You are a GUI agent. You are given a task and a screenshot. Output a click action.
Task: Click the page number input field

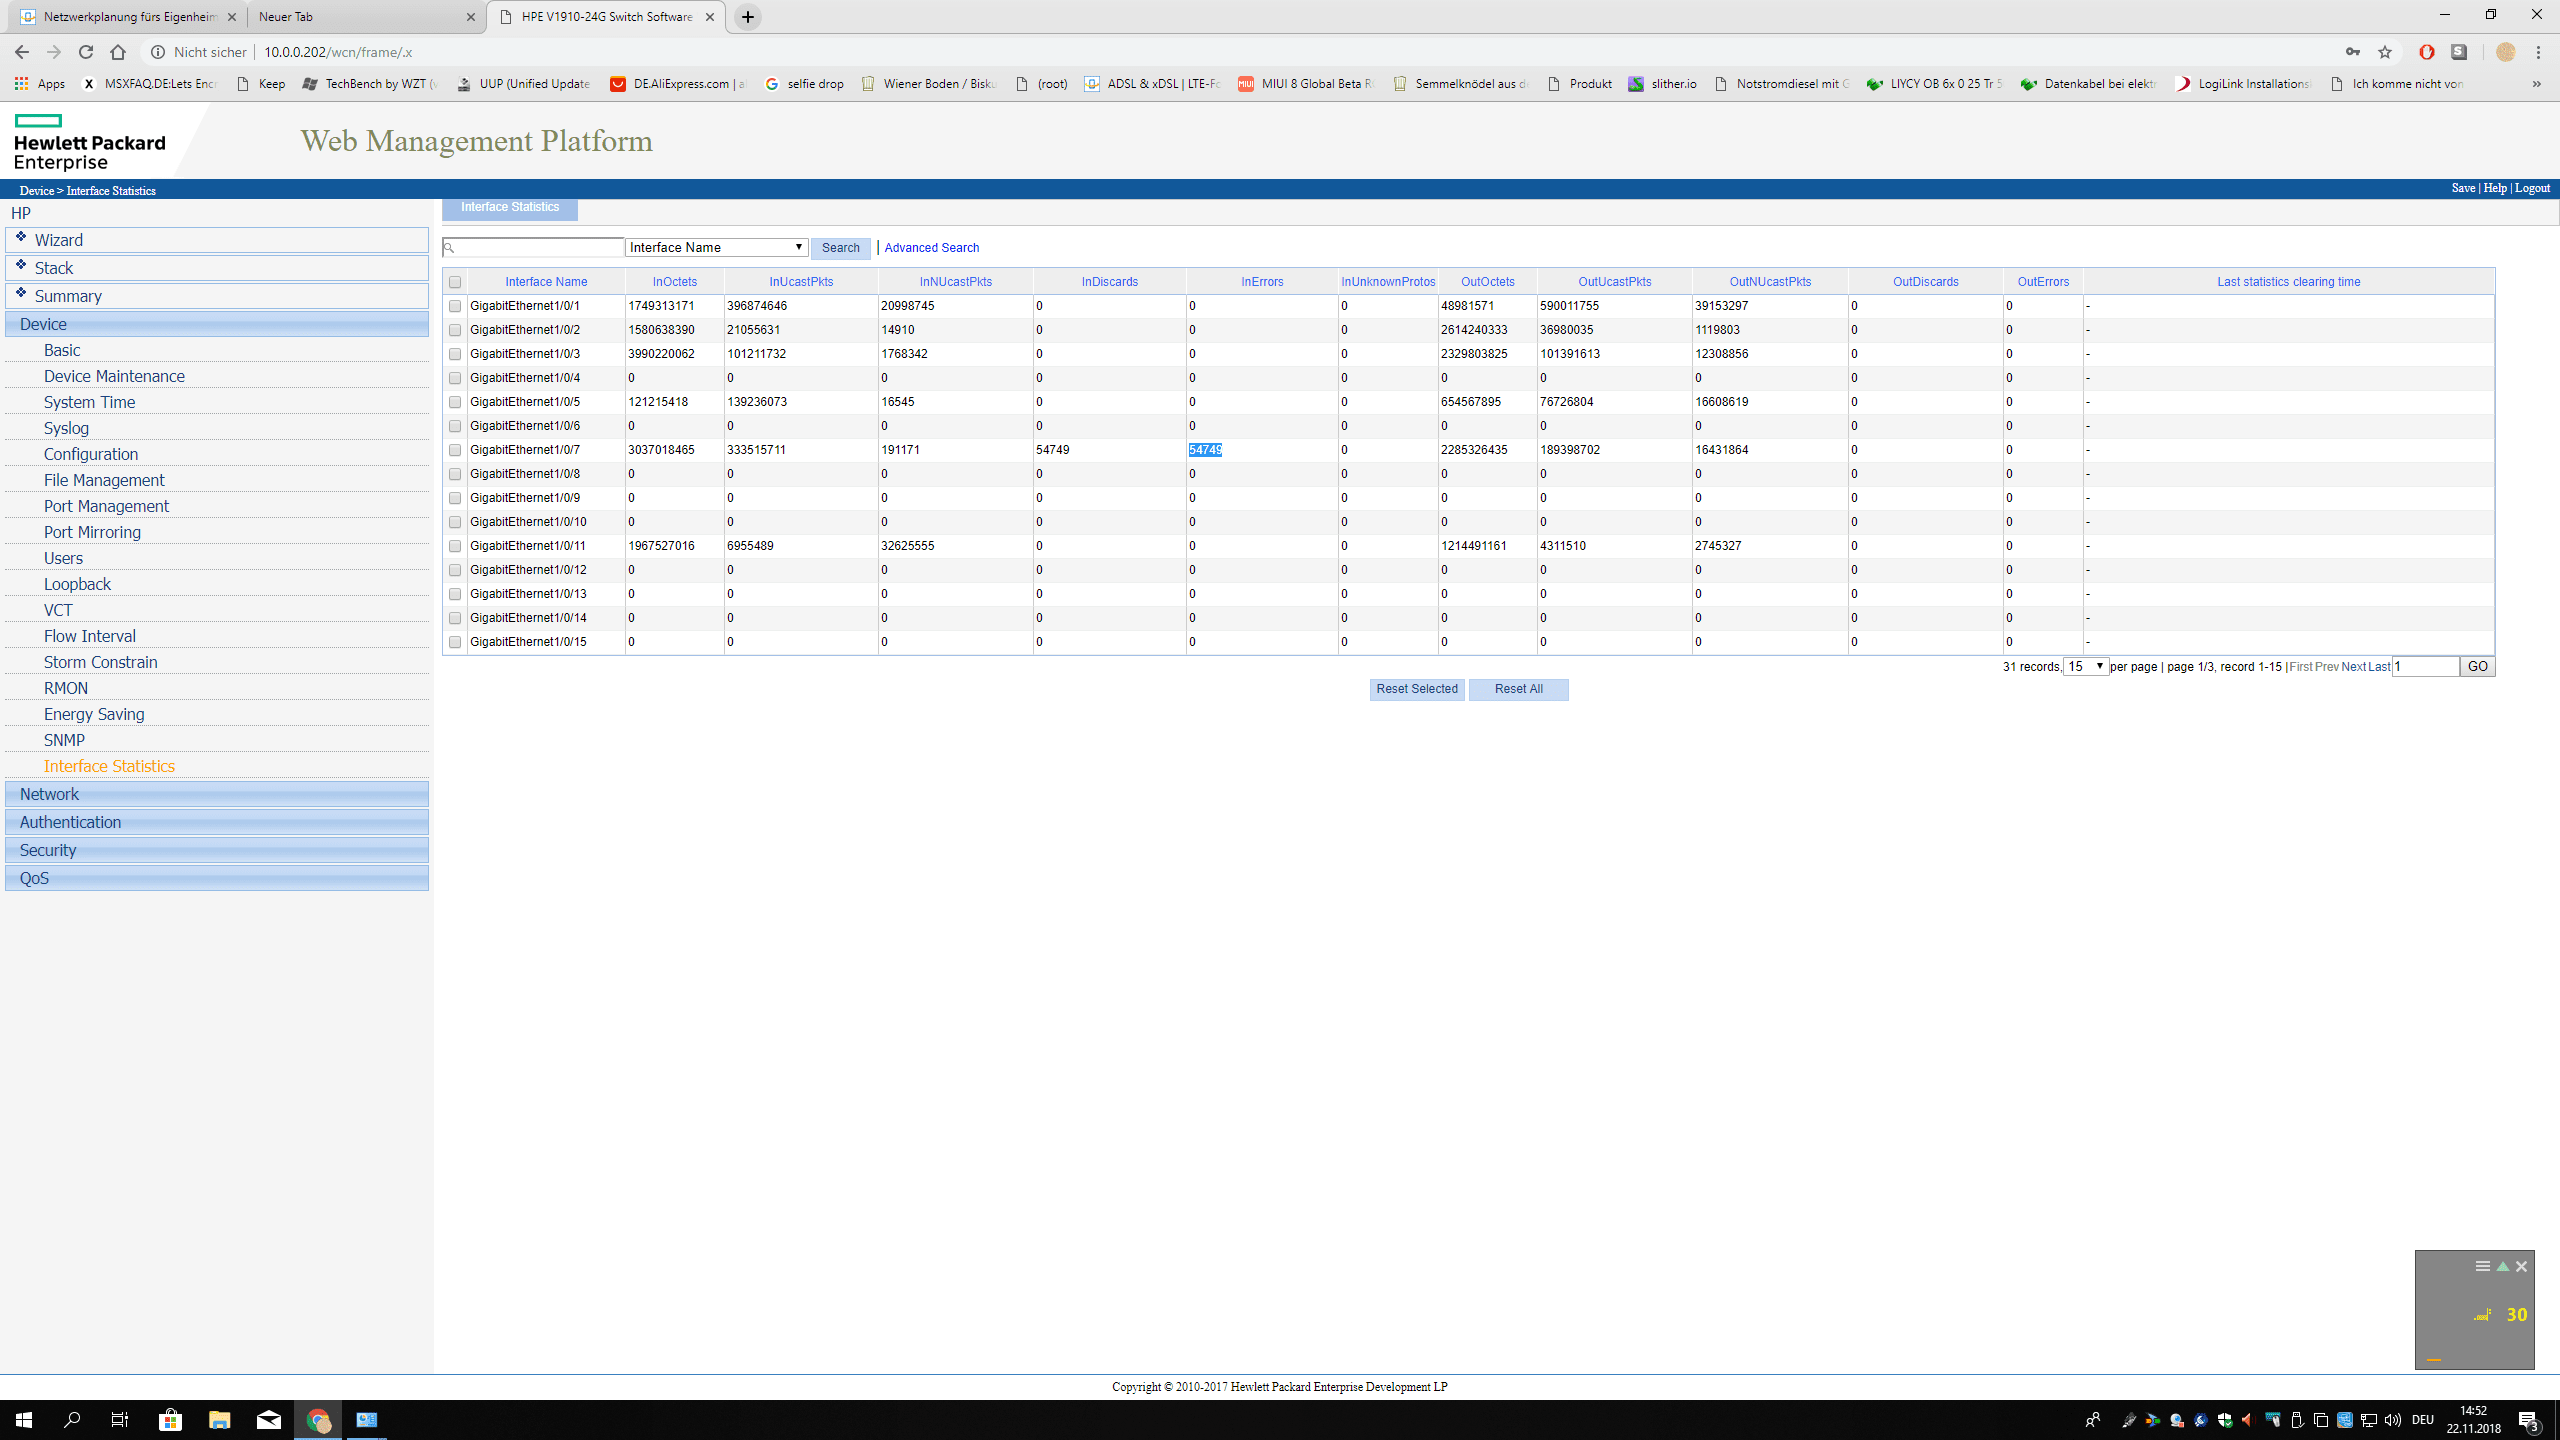tap(2425, 667)
